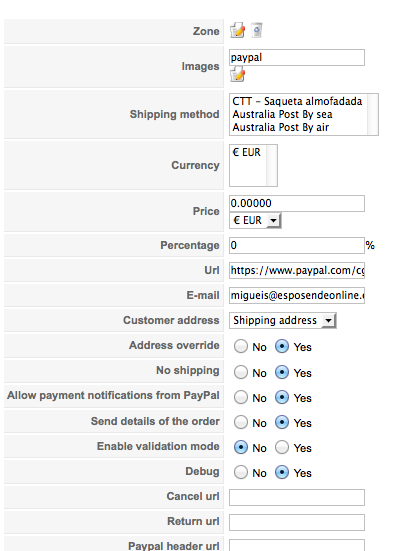396x551 pixels.
Task: Set No shipping to No
Action: pos(241,372)
